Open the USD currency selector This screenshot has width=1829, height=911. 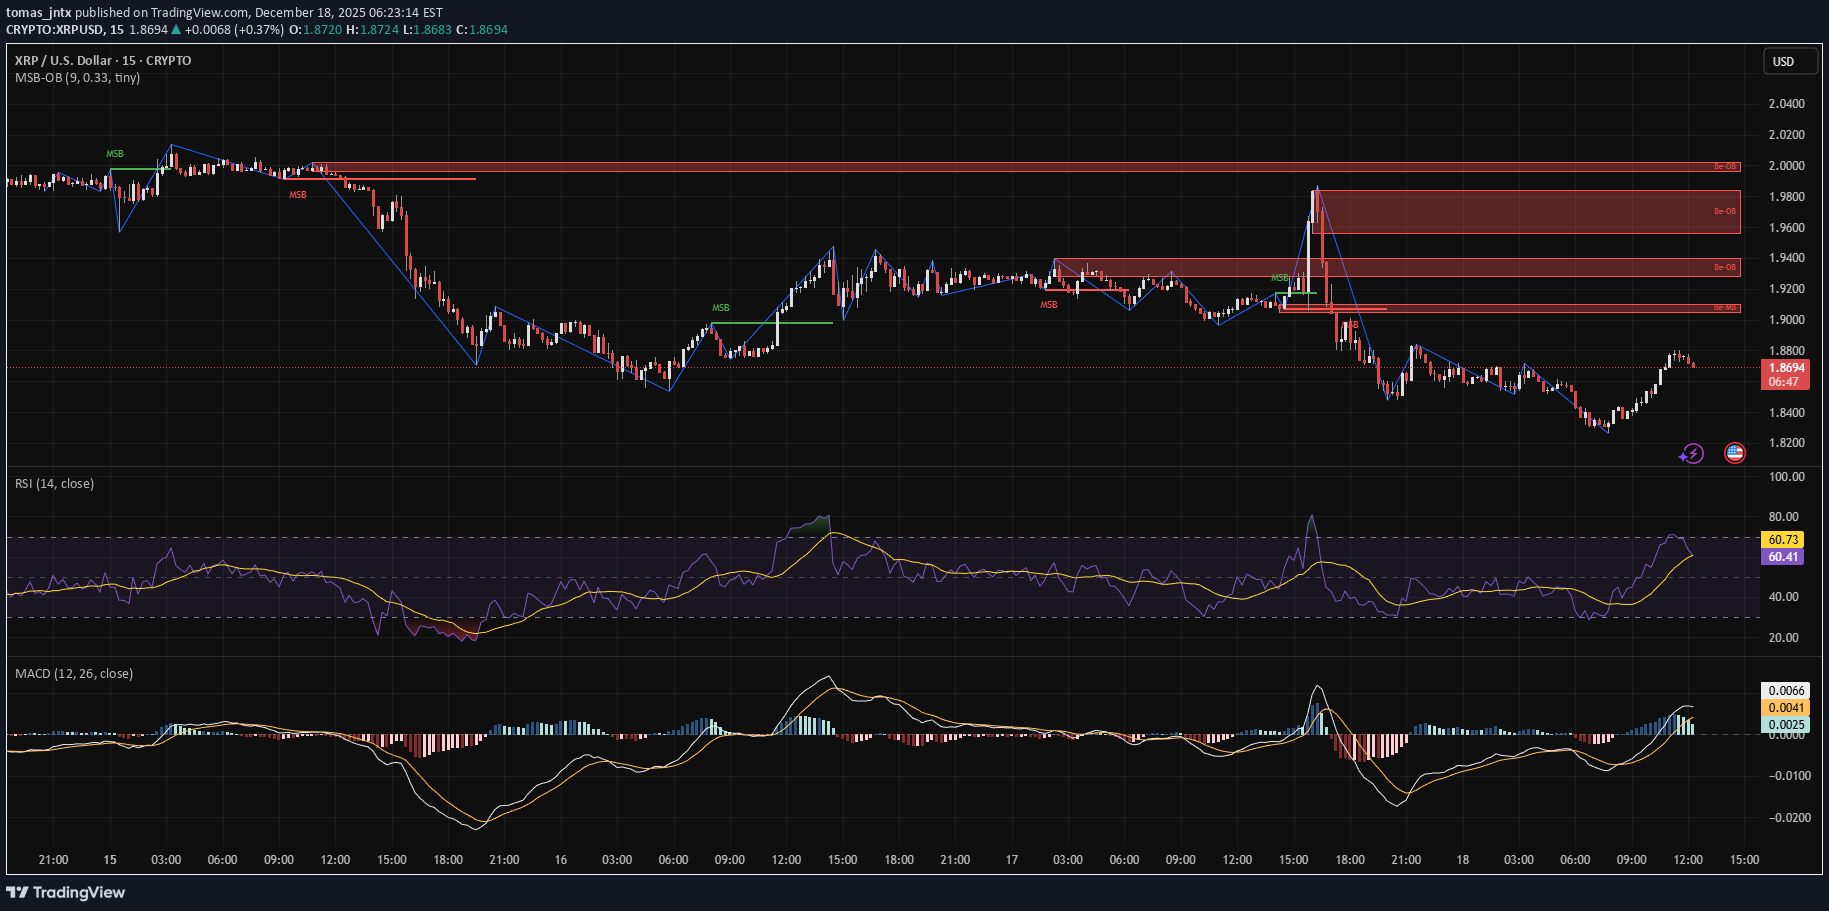click(x=1788, y=61)
